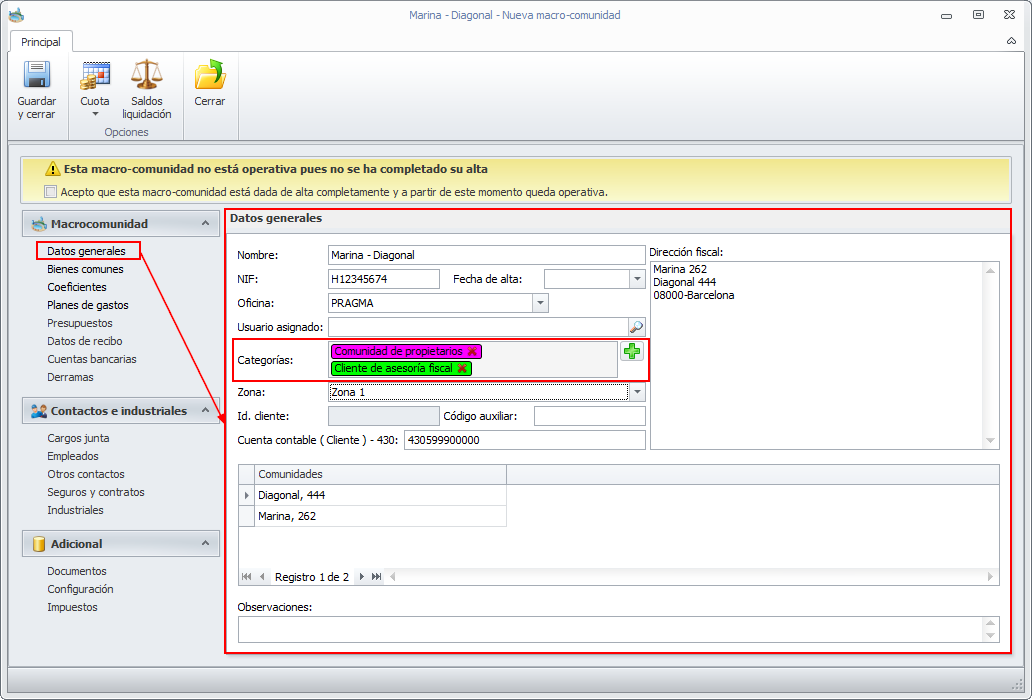Click the Id. cliente field
Image resolution: width=1032 pixels, height=700 pixels.
[x=384, y=416]
